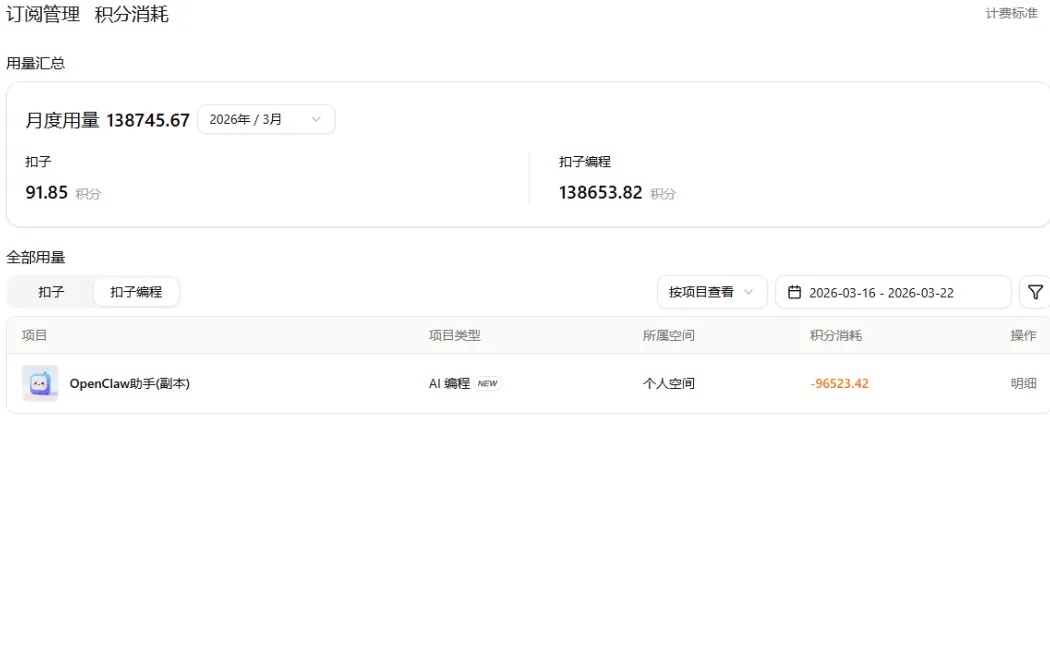
Task: Click the 项目 column header
Action: (34, 335)
